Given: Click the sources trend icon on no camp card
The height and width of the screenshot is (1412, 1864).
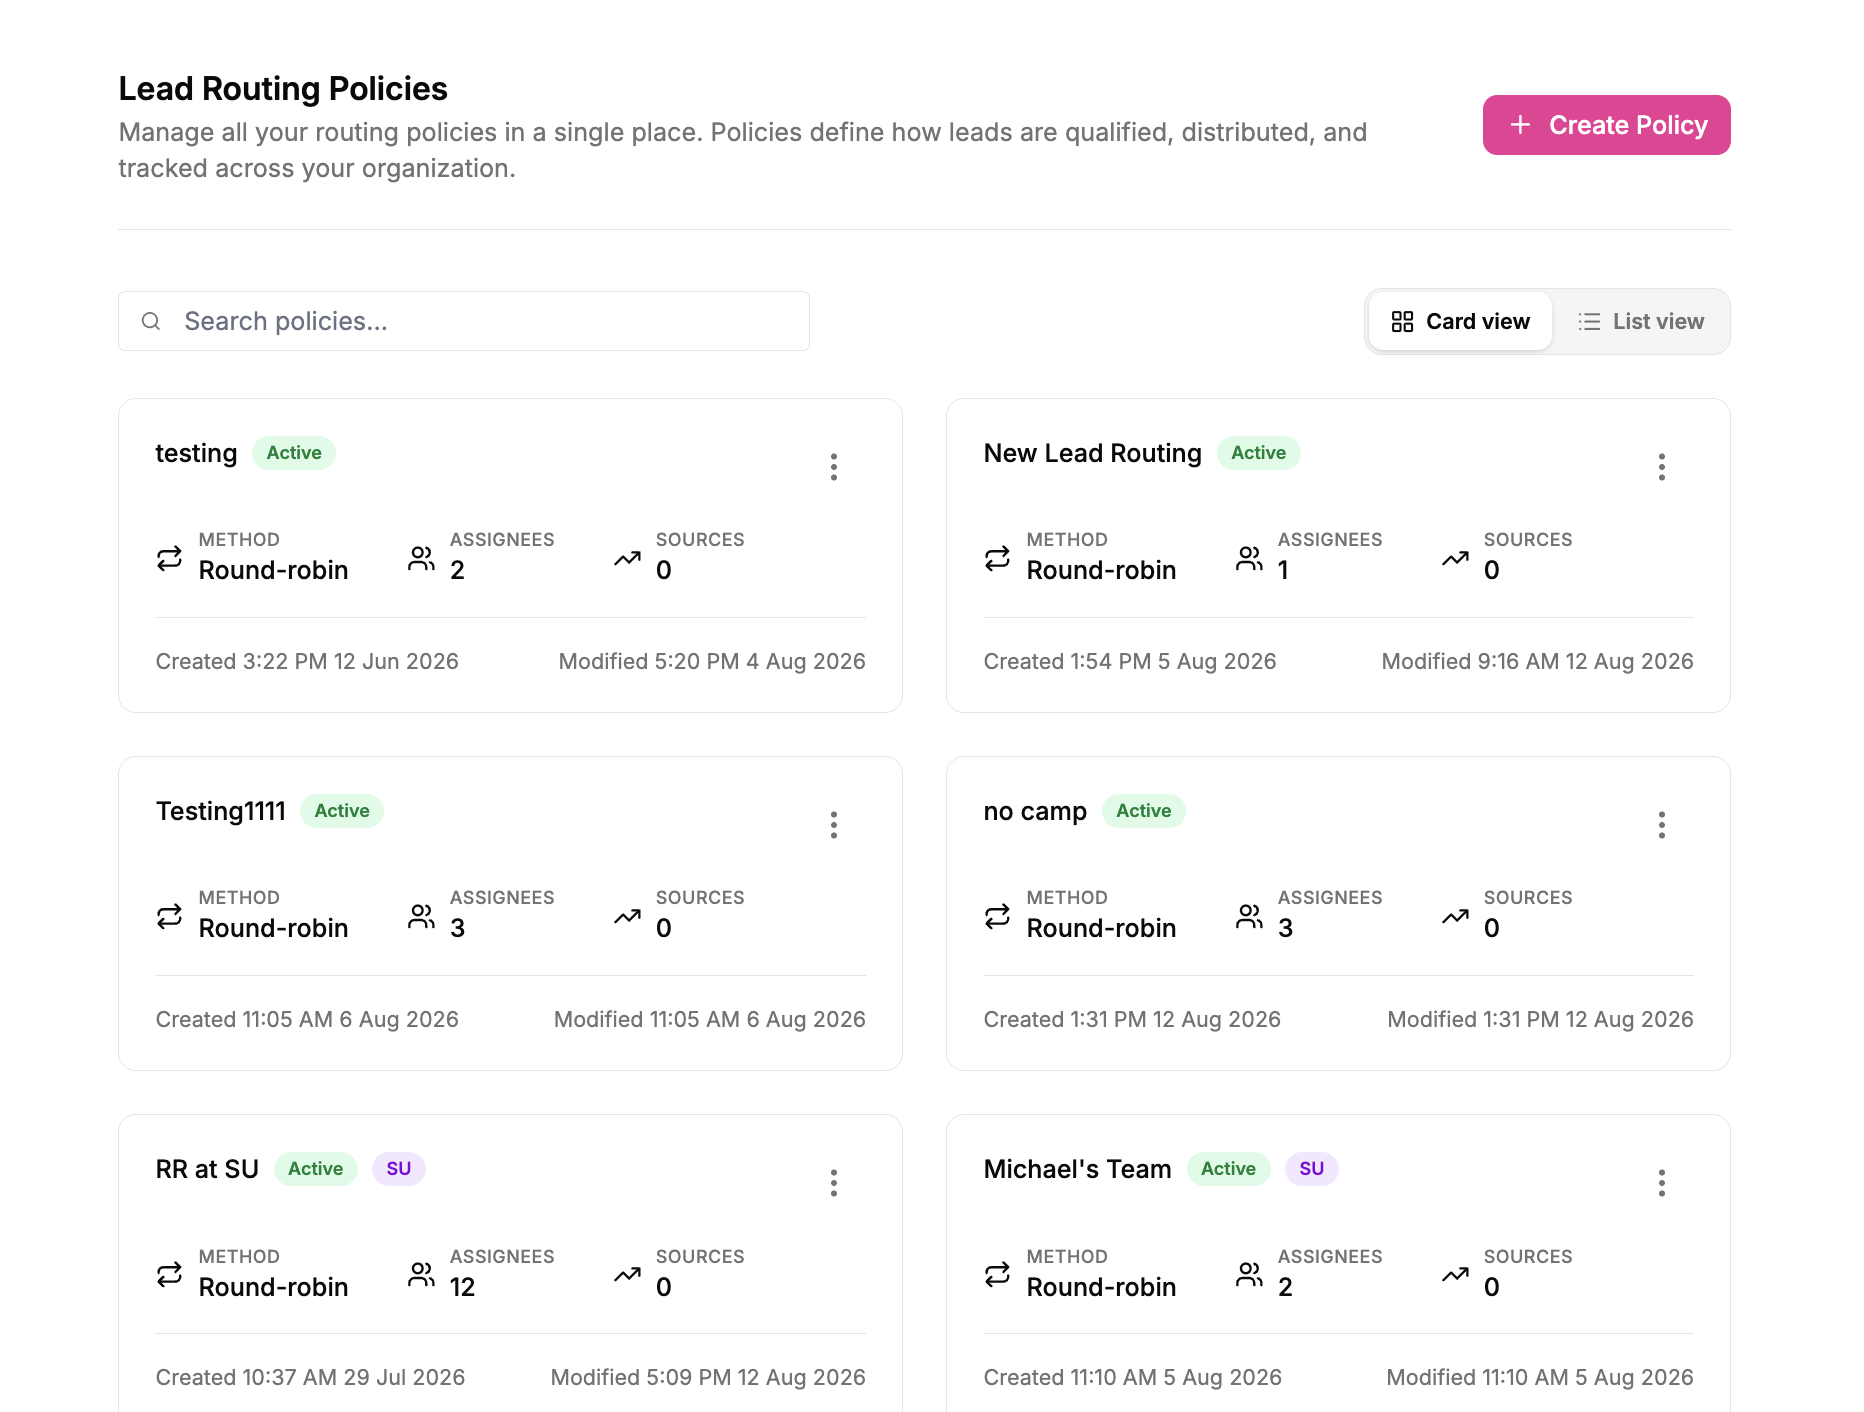Looking at the screenshot, I should 1456,916.
